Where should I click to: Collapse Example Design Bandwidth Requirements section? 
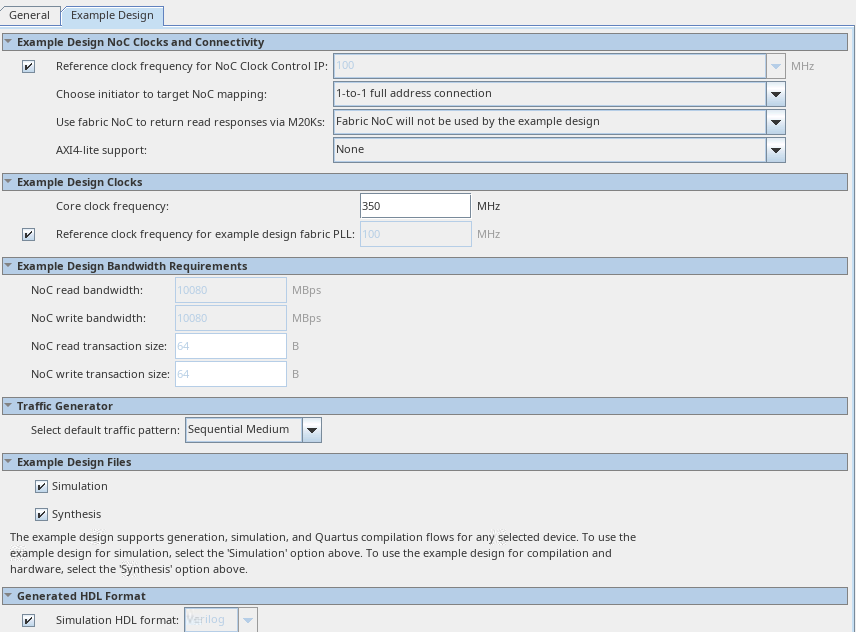(x=9, y=266)
